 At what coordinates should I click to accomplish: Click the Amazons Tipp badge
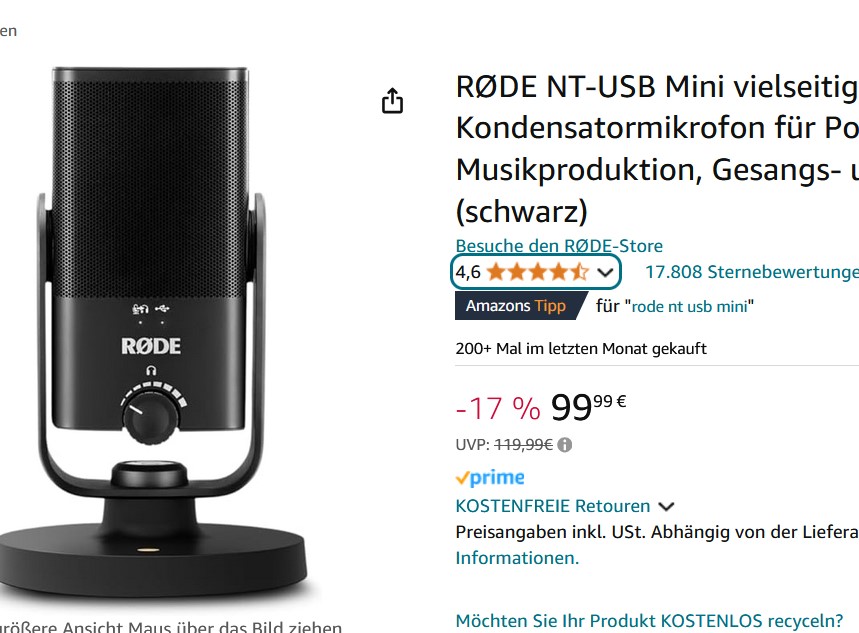point(516,306)
